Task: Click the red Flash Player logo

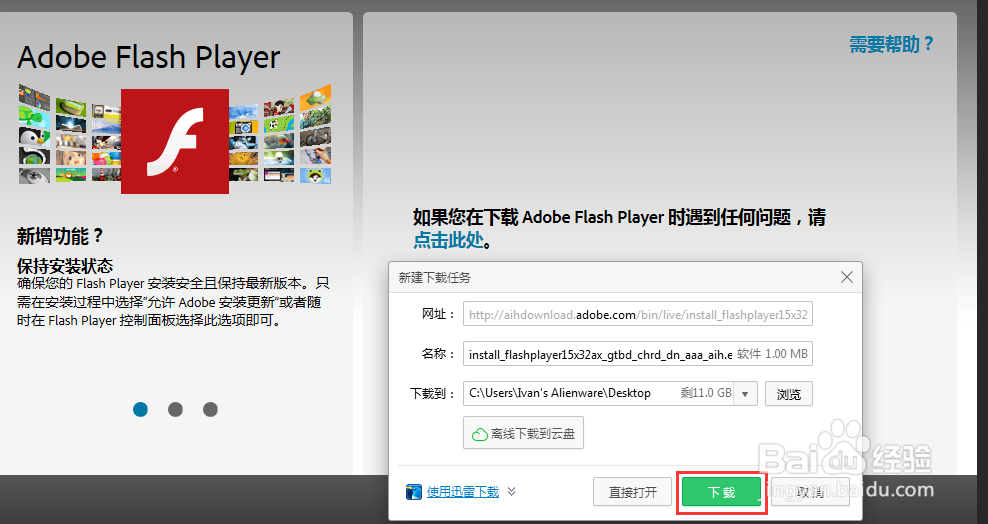Action: coord(175,141)
